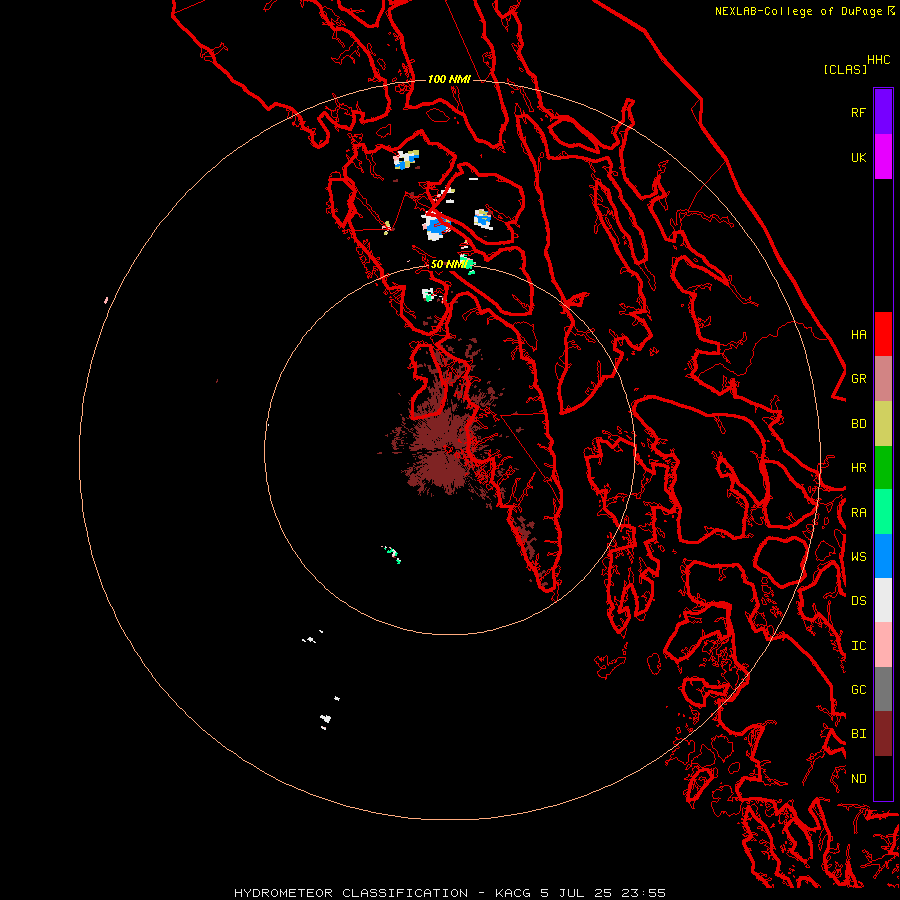Click the HHC product label
The height and width of the screenshot is (900, 900).
click(x=878, y=60)
